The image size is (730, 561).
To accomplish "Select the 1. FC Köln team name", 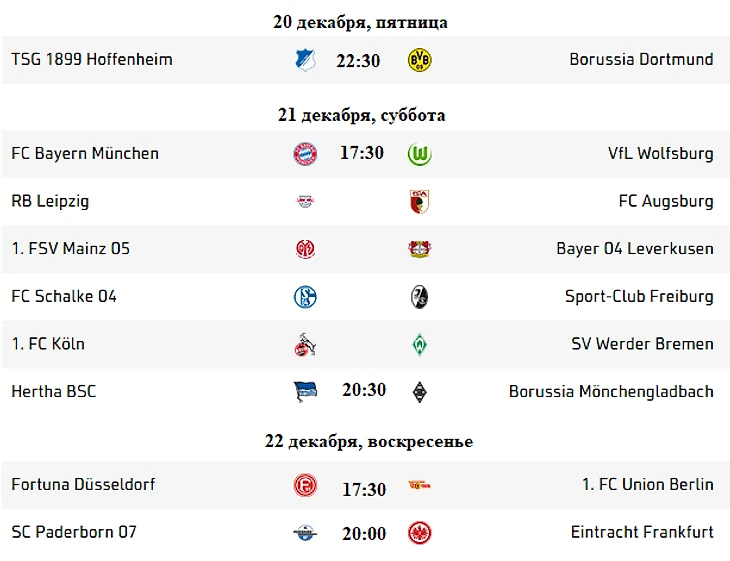I will 48,344.
